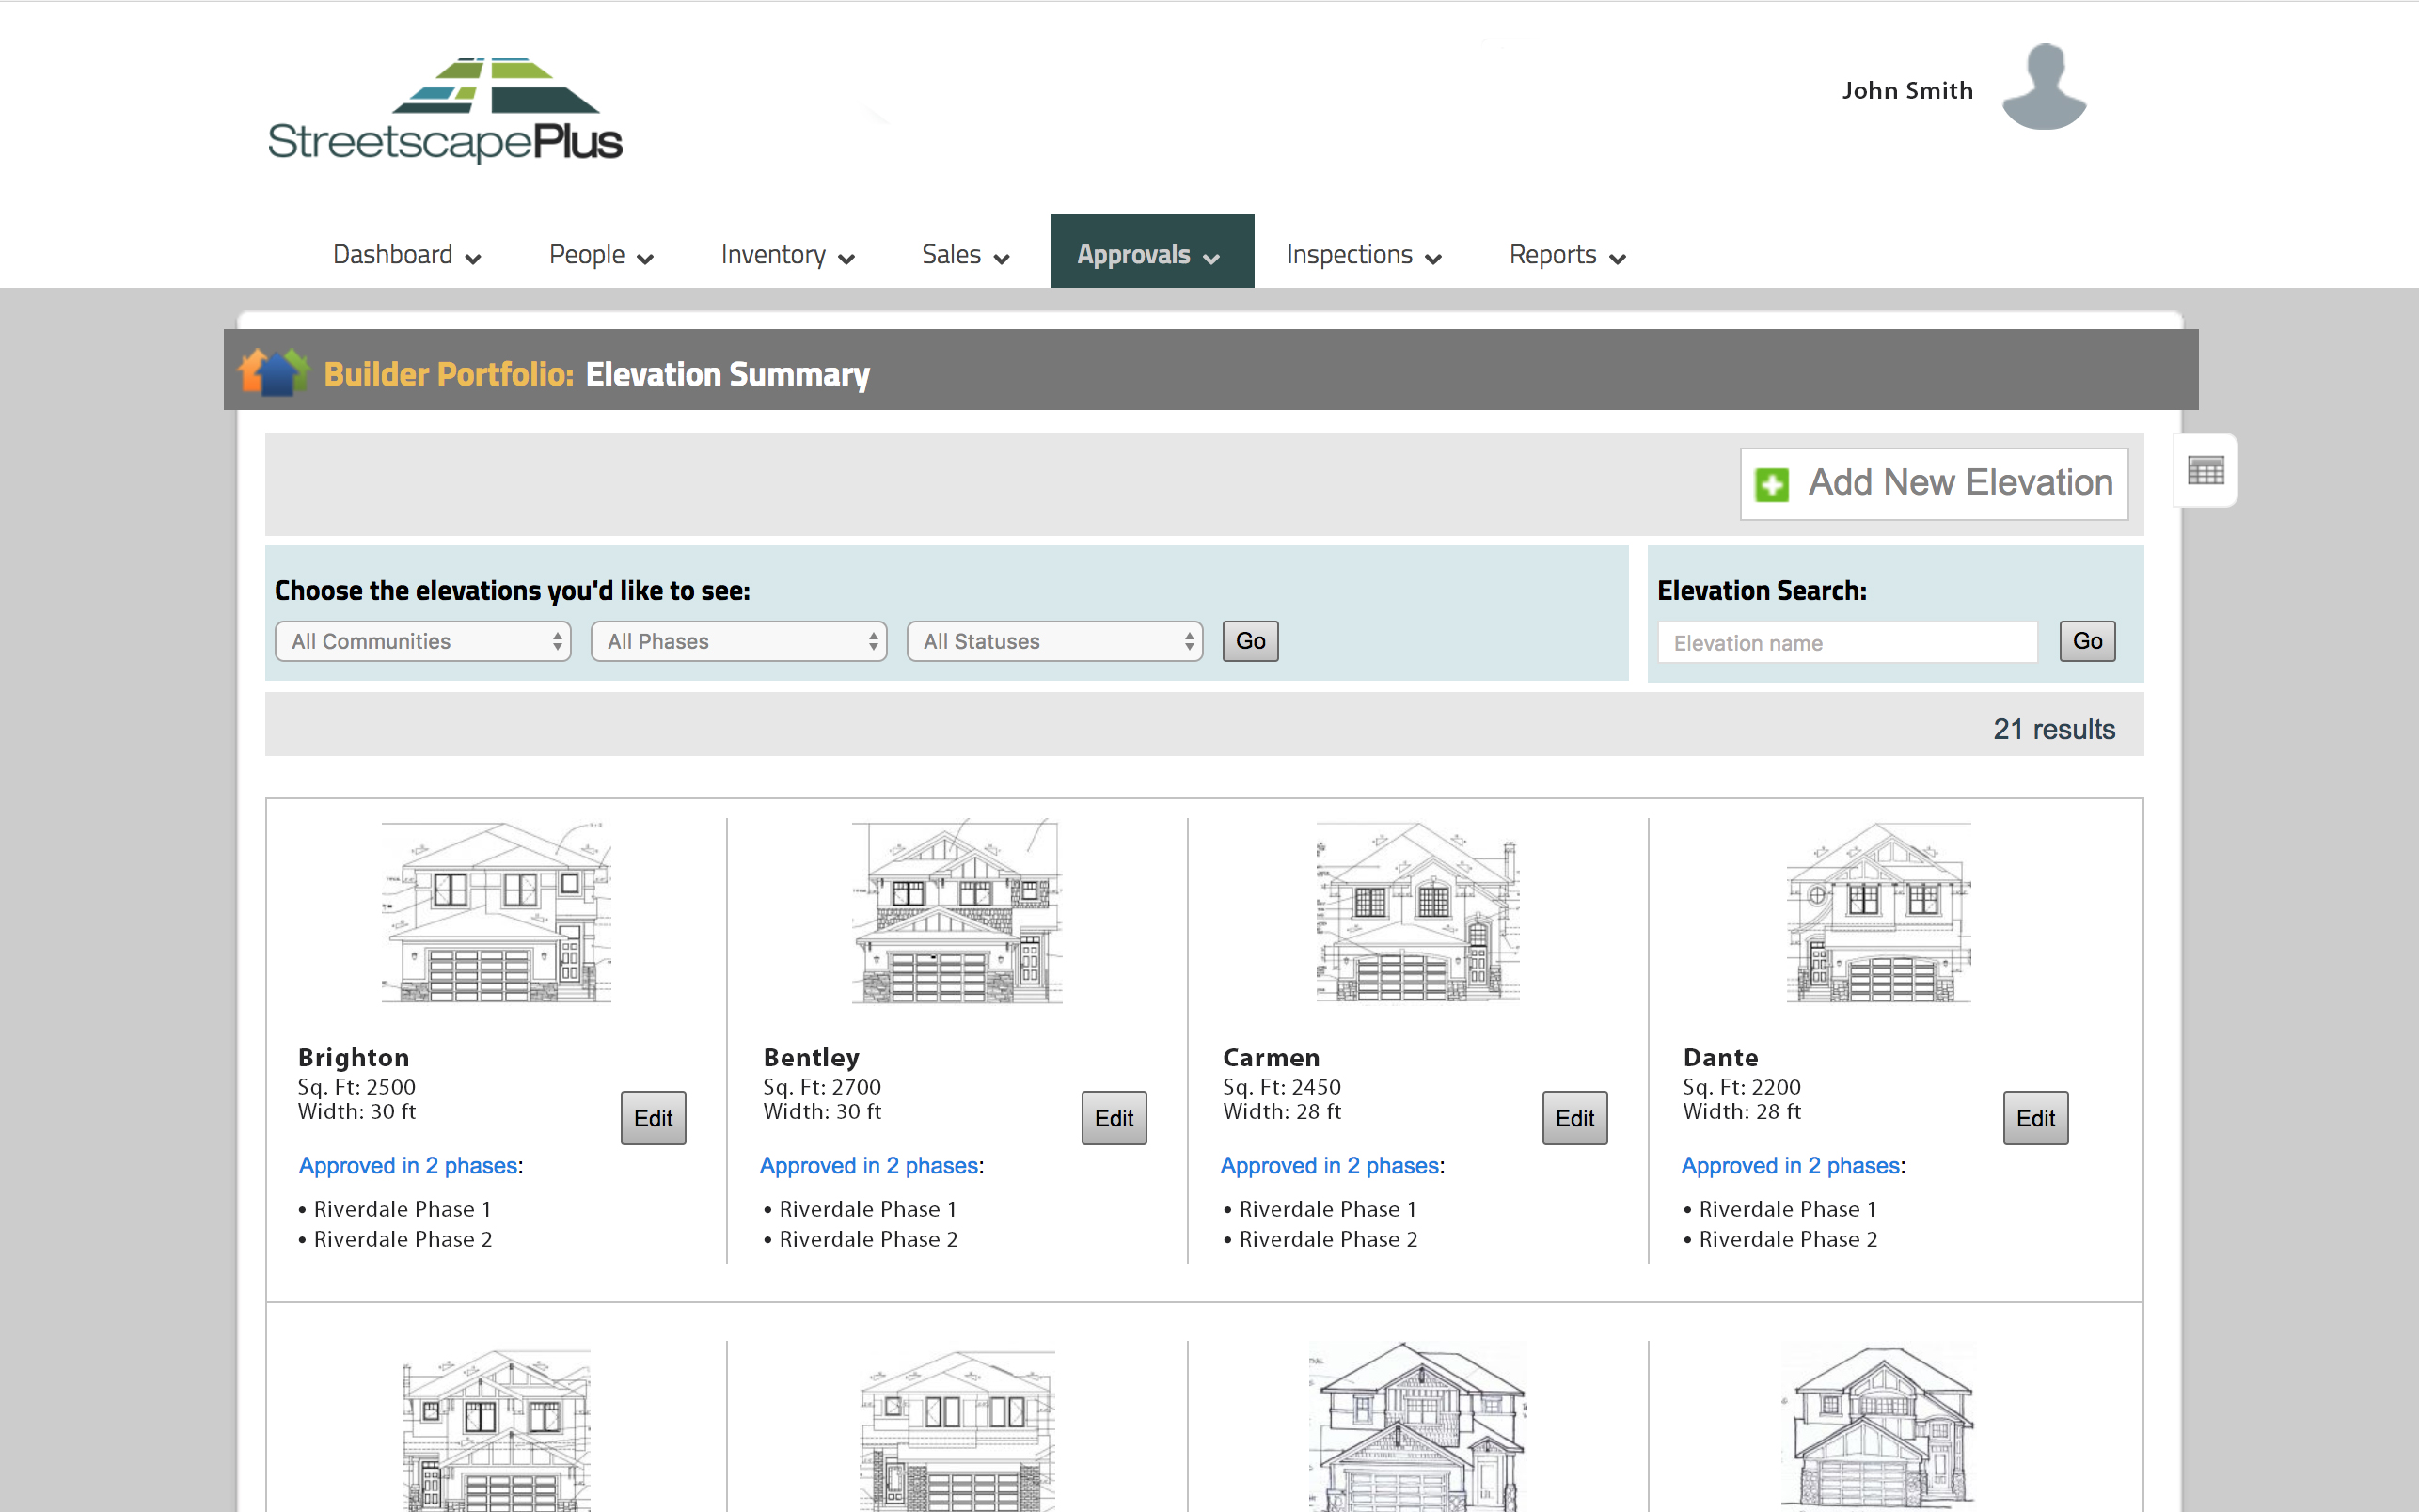This screenshot has width=2419, height=1512.
Task: Open the Carmen elevation drawing thumbnail
Action: (1417, 912)
